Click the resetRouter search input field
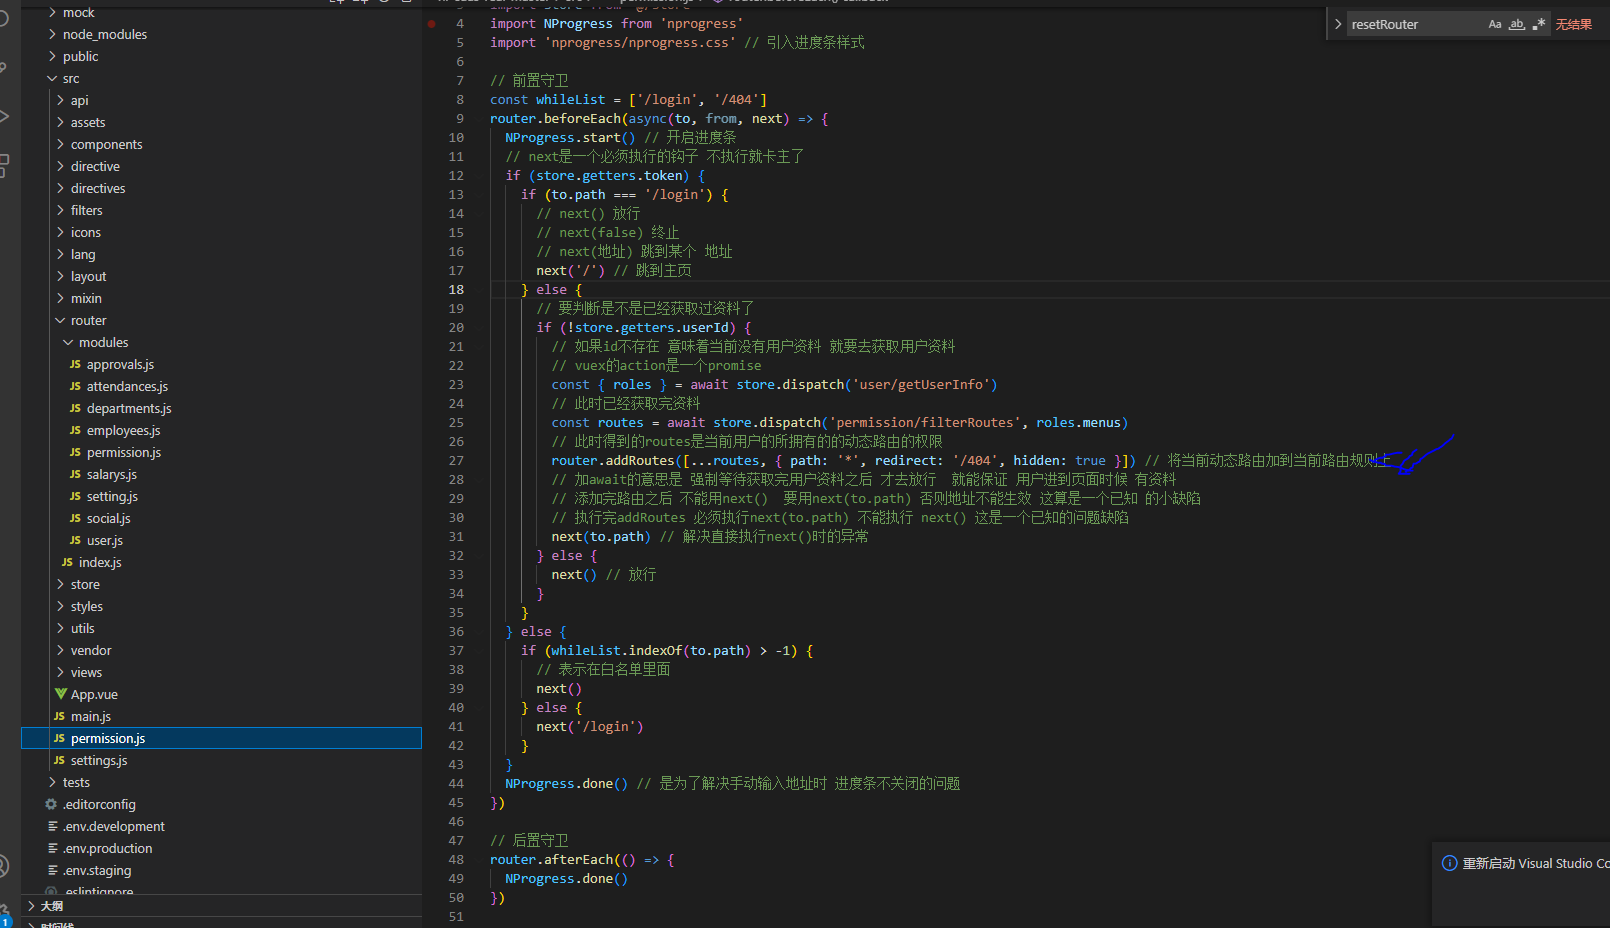Viewport: 1610px width, 928px height. [1414, 24]
